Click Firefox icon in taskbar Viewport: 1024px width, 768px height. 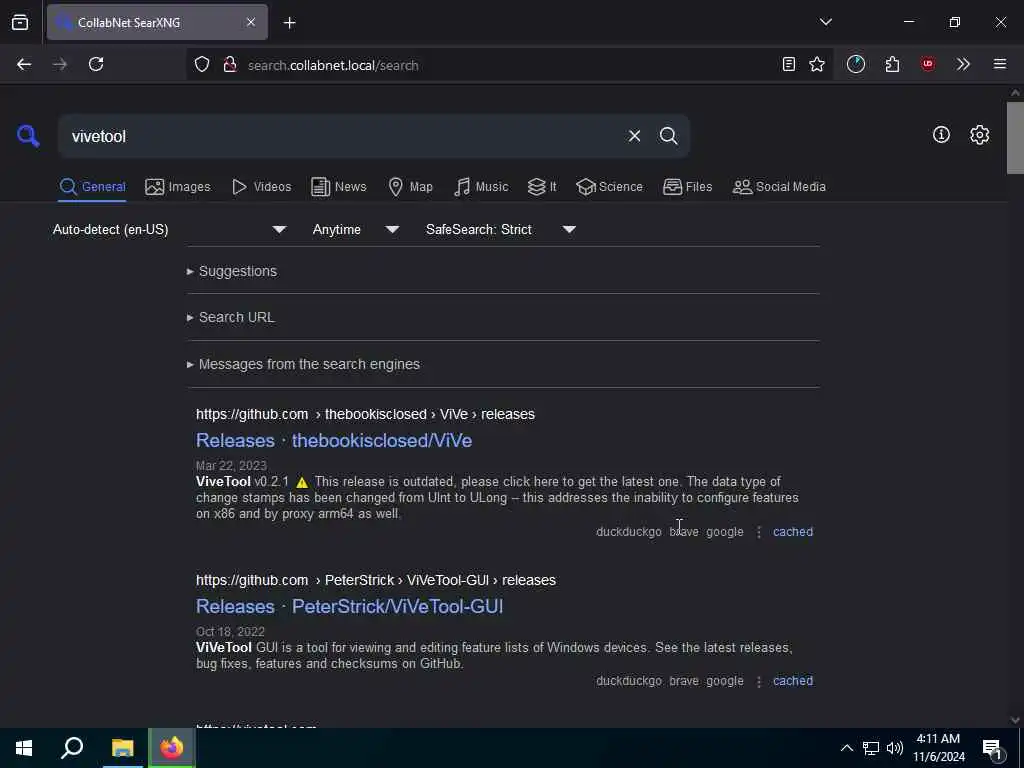click(x=172, y=748)
